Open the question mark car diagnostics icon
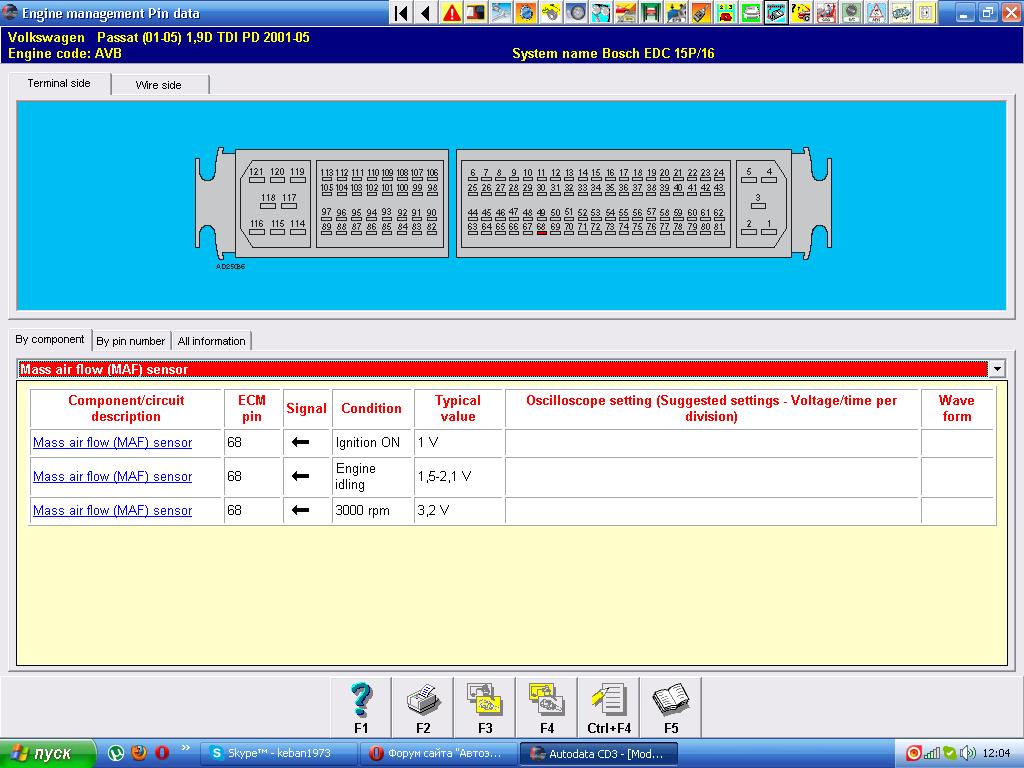 click(801, 12)
